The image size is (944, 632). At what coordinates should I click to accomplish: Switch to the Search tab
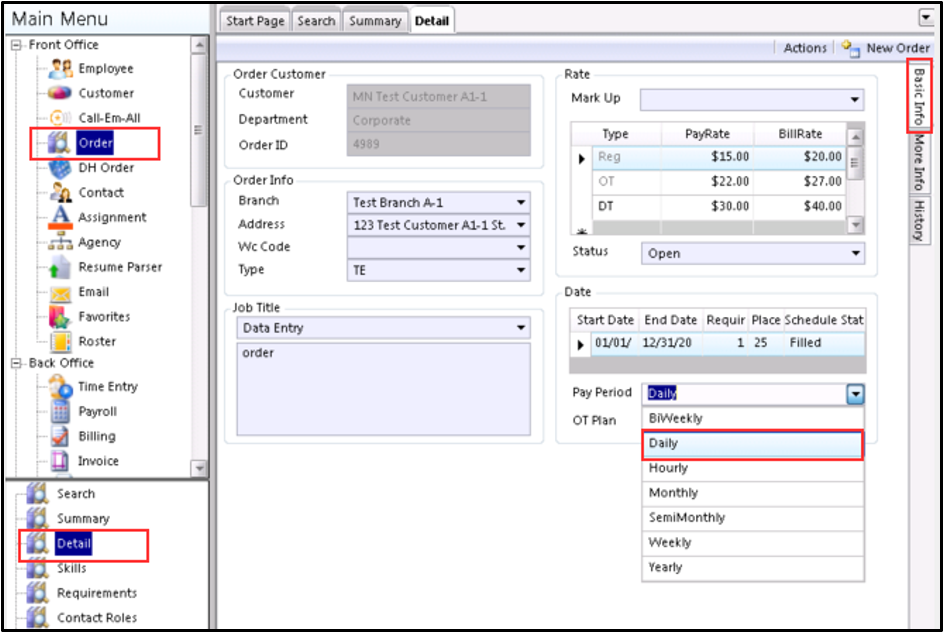point(316,21)
